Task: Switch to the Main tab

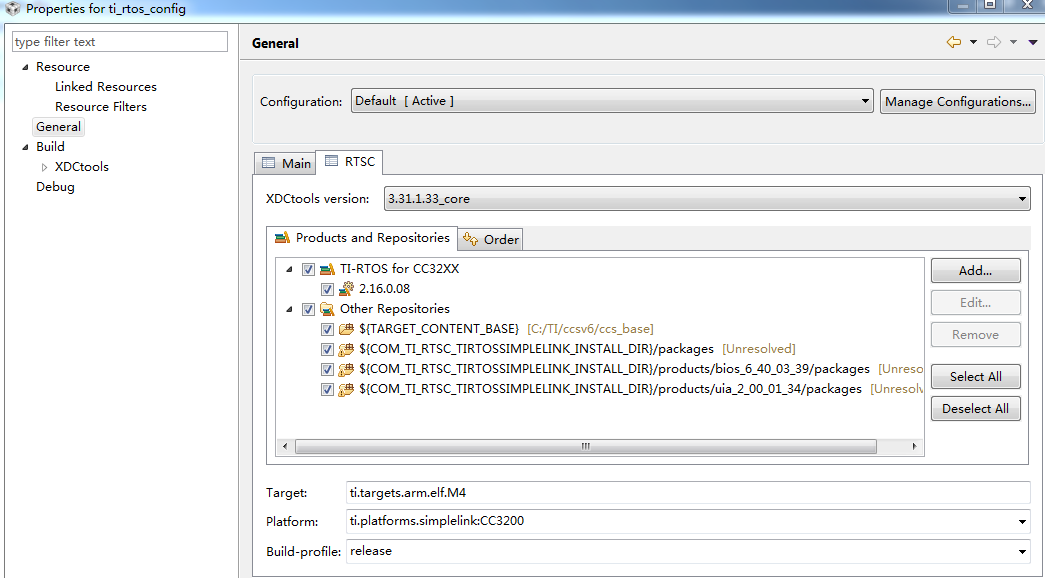Action: (x=285, y=163)
